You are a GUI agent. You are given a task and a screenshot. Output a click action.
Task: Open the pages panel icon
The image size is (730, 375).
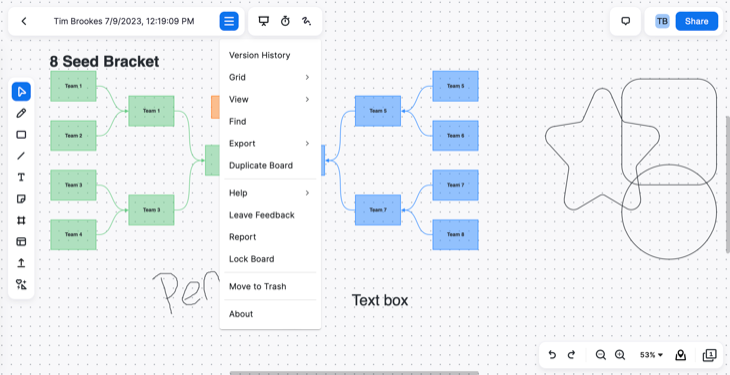pyautogui.click(x=709, y=355)
